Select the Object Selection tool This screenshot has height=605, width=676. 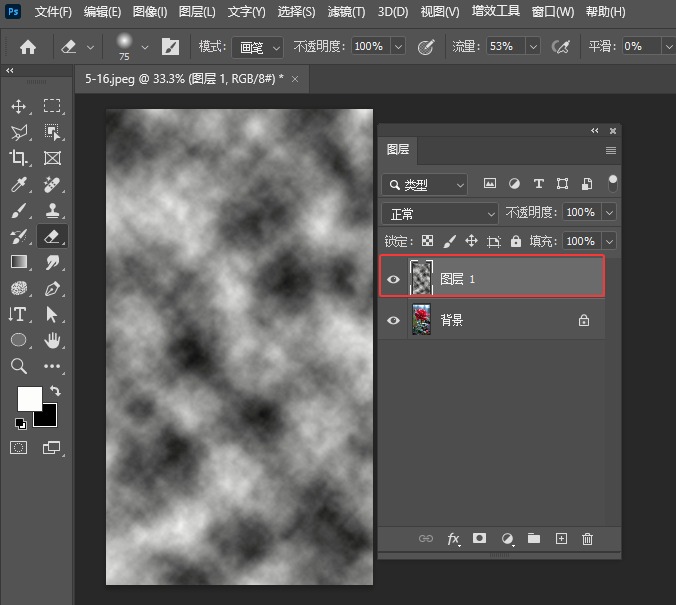click(52, 132)
